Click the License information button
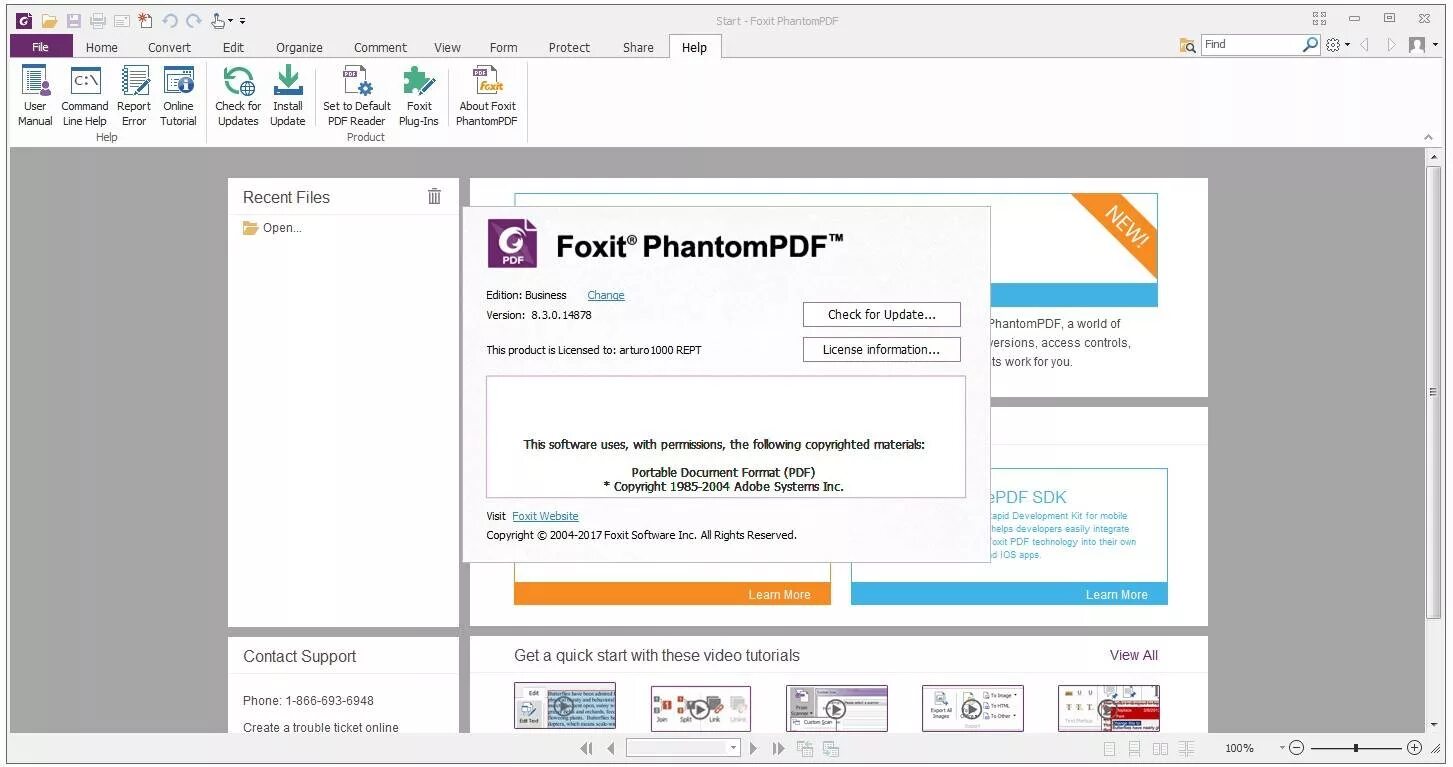Image resolution: width=1453 pixels, height=767 pixels. [881, 349]
